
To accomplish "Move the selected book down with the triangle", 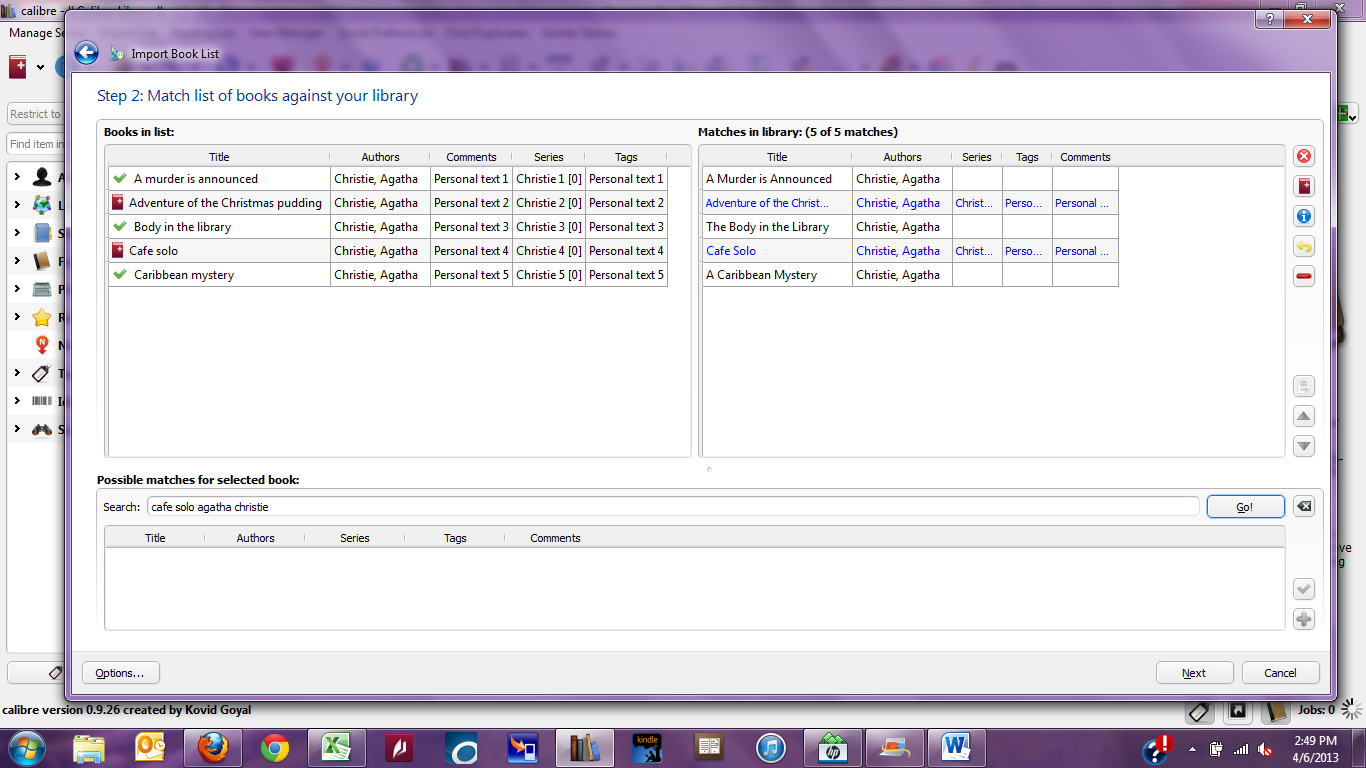I will pos(1304,446).
